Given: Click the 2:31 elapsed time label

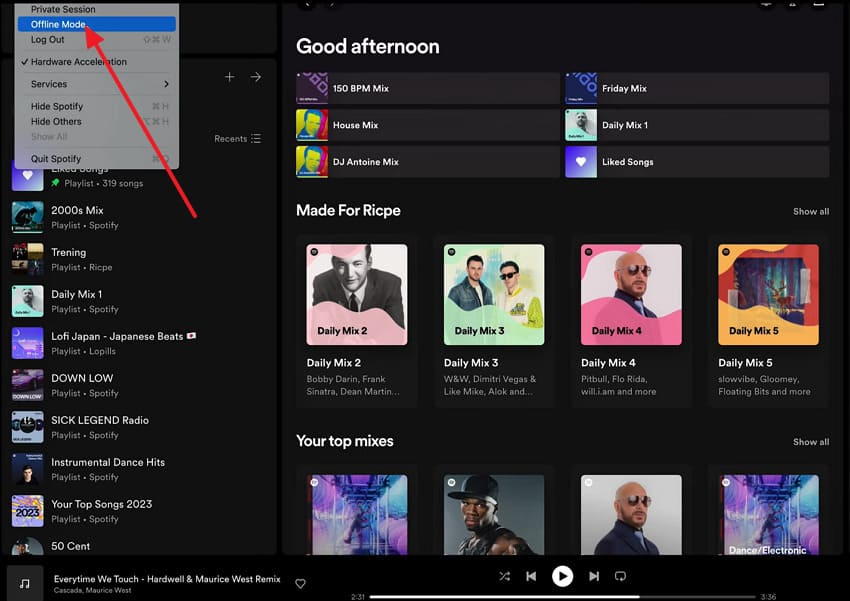Looking at the screenshot, I should [x=358, y=597].
